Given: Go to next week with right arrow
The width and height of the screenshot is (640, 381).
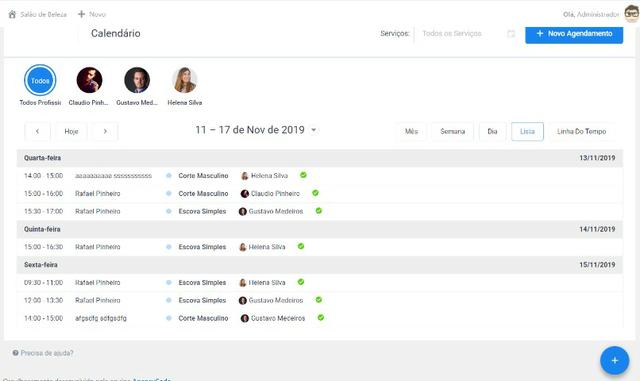Looking at the screenshot, I should (x=105, y=131).
